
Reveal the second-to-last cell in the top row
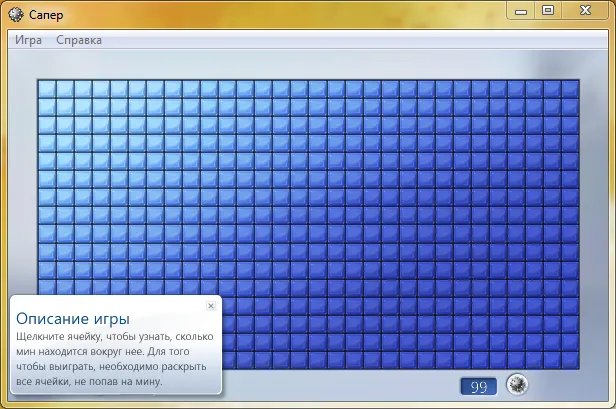point(552,89)
